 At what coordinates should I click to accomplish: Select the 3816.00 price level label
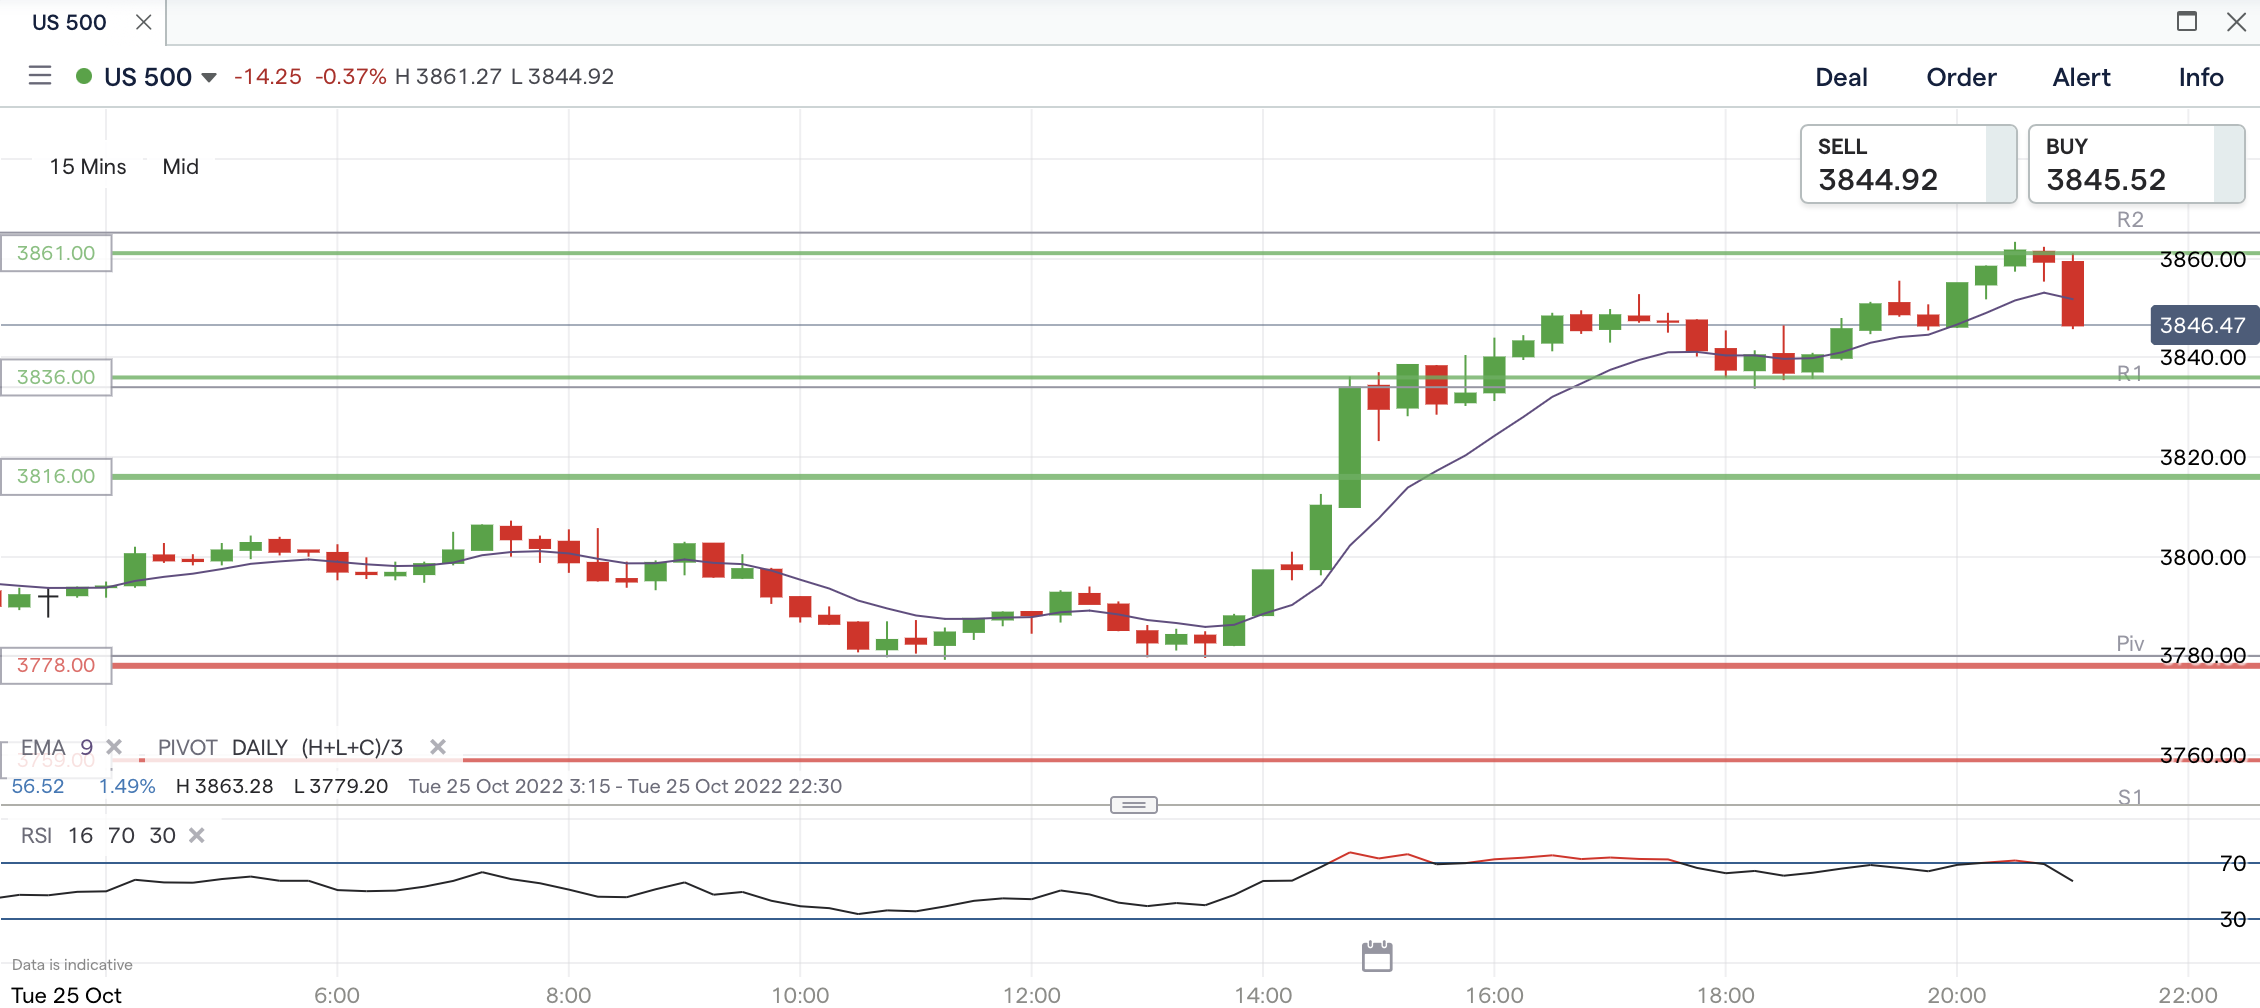point(56,476)
